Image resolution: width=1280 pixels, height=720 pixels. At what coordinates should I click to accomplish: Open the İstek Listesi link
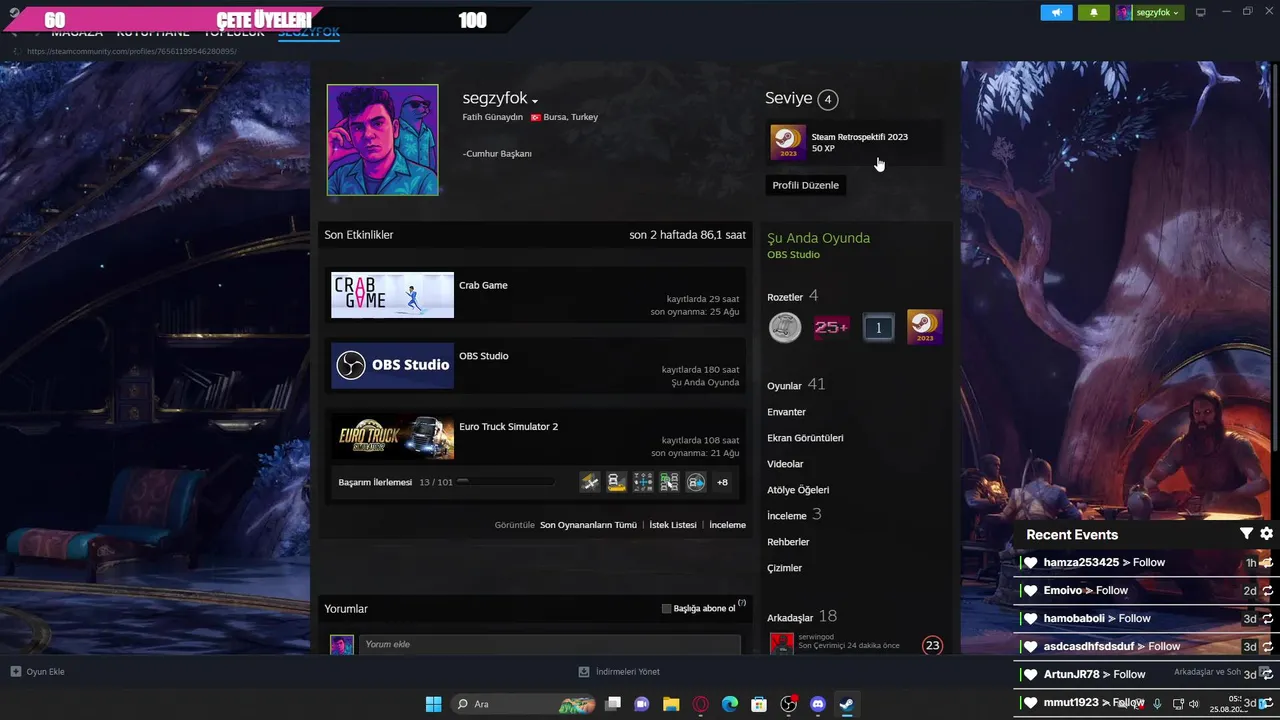(673, 525)
